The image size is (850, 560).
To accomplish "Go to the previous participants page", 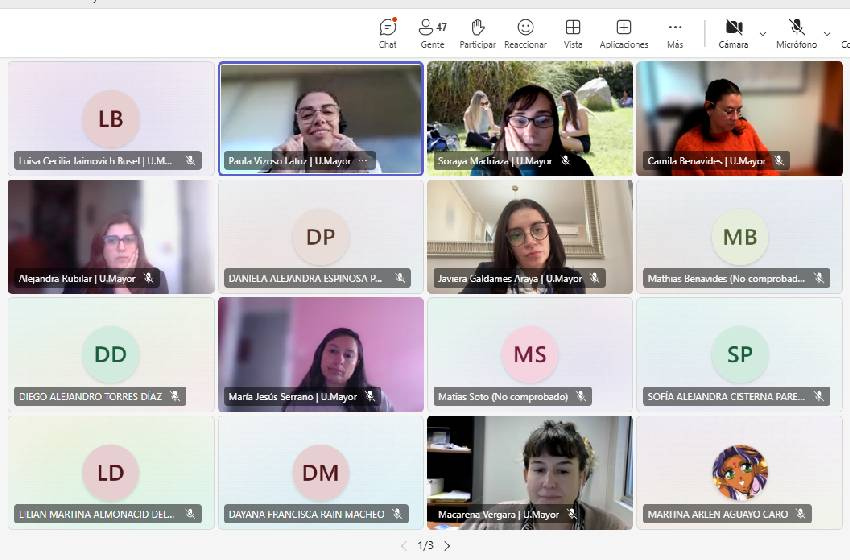I will pos(403,546).
